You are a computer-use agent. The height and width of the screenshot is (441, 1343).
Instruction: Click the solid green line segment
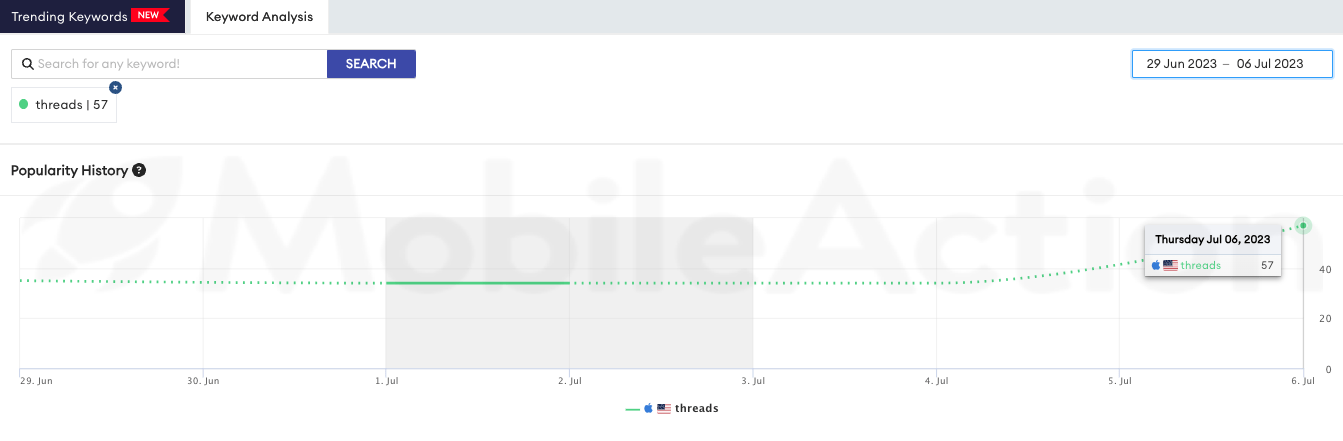[x=478, y=283]
